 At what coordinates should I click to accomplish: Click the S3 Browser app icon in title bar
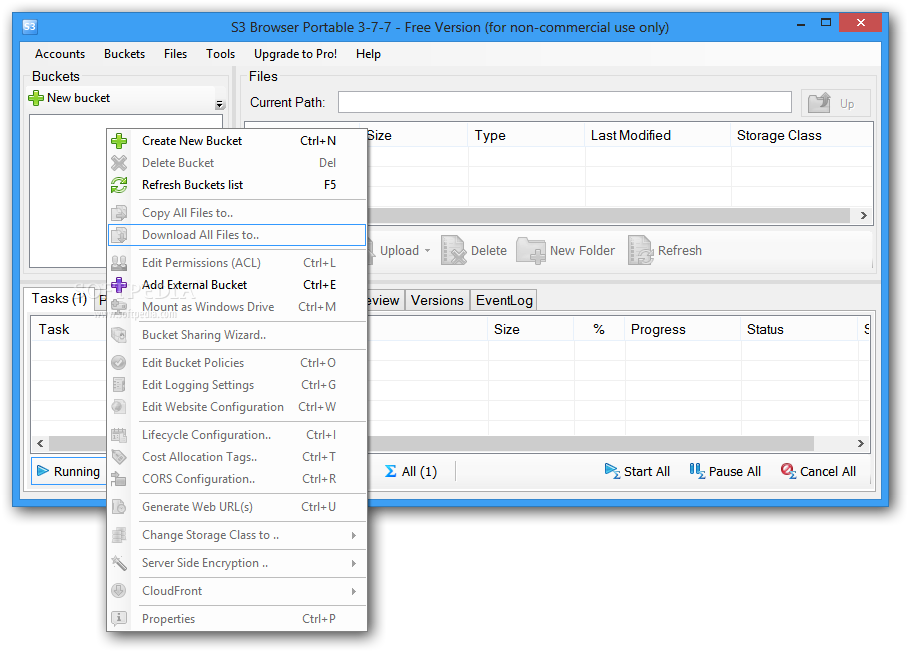click(30, 26)
